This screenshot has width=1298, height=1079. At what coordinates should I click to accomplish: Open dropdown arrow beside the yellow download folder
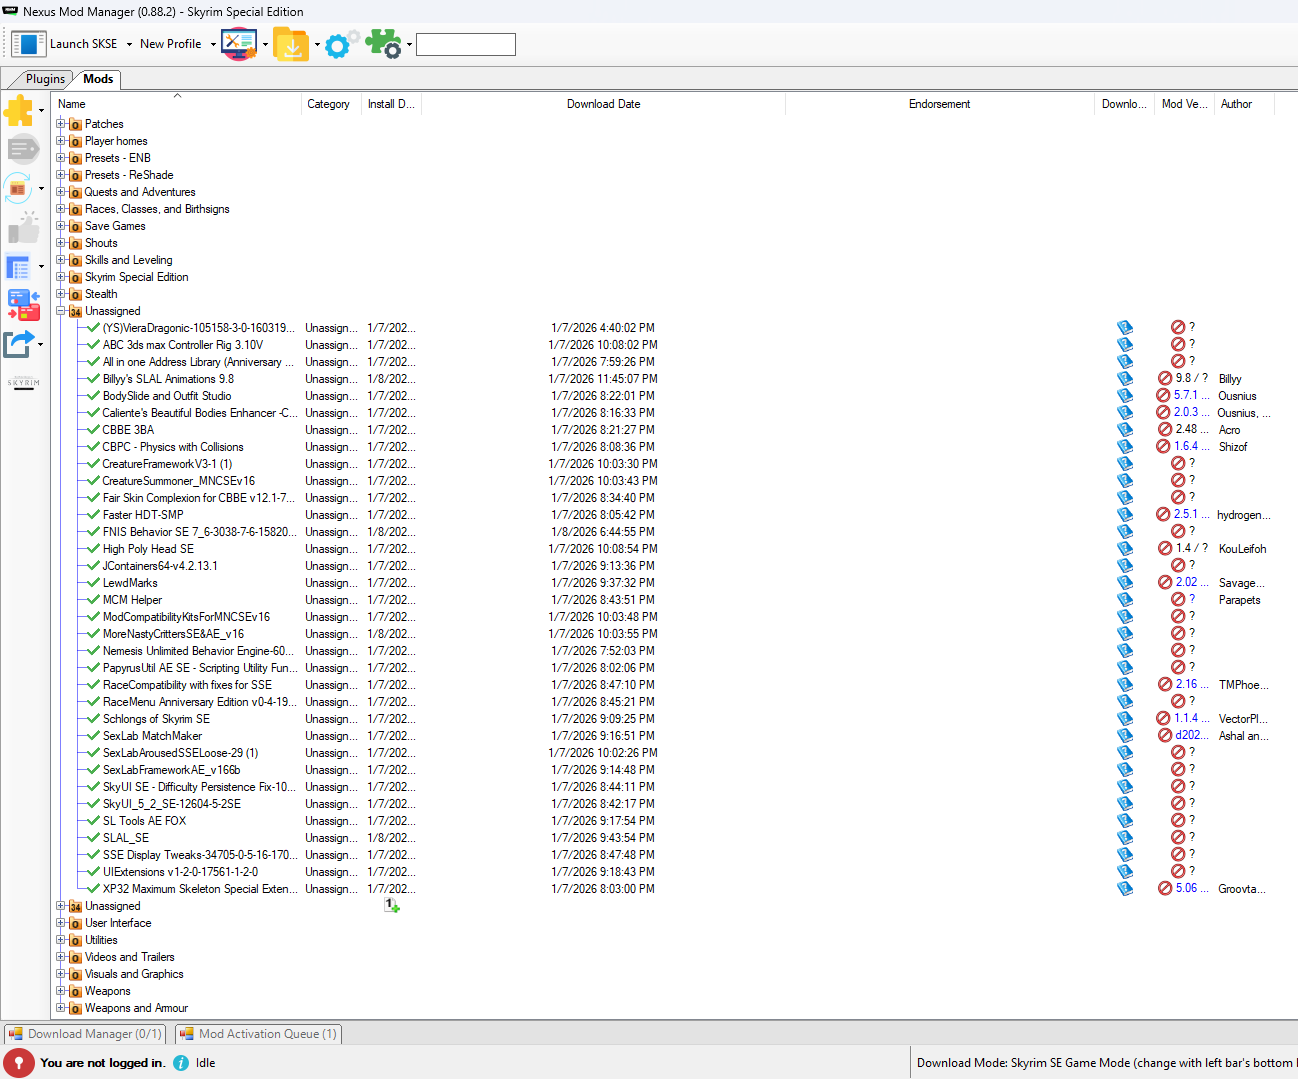pos(317,45)
